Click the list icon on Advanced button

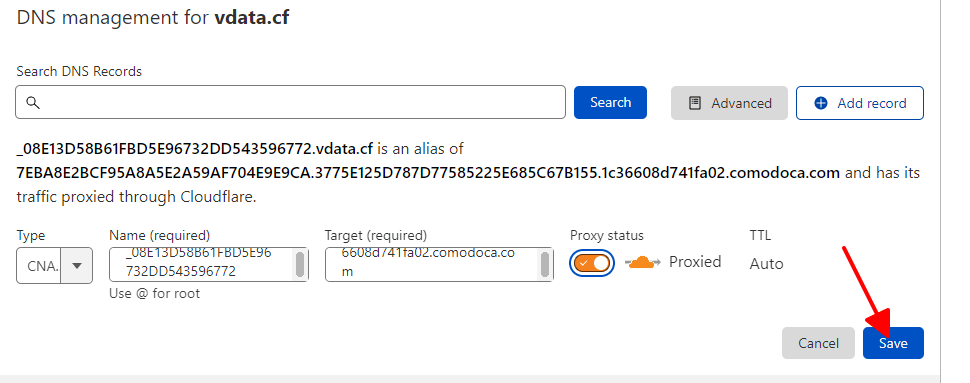click(x=695, y=103)
